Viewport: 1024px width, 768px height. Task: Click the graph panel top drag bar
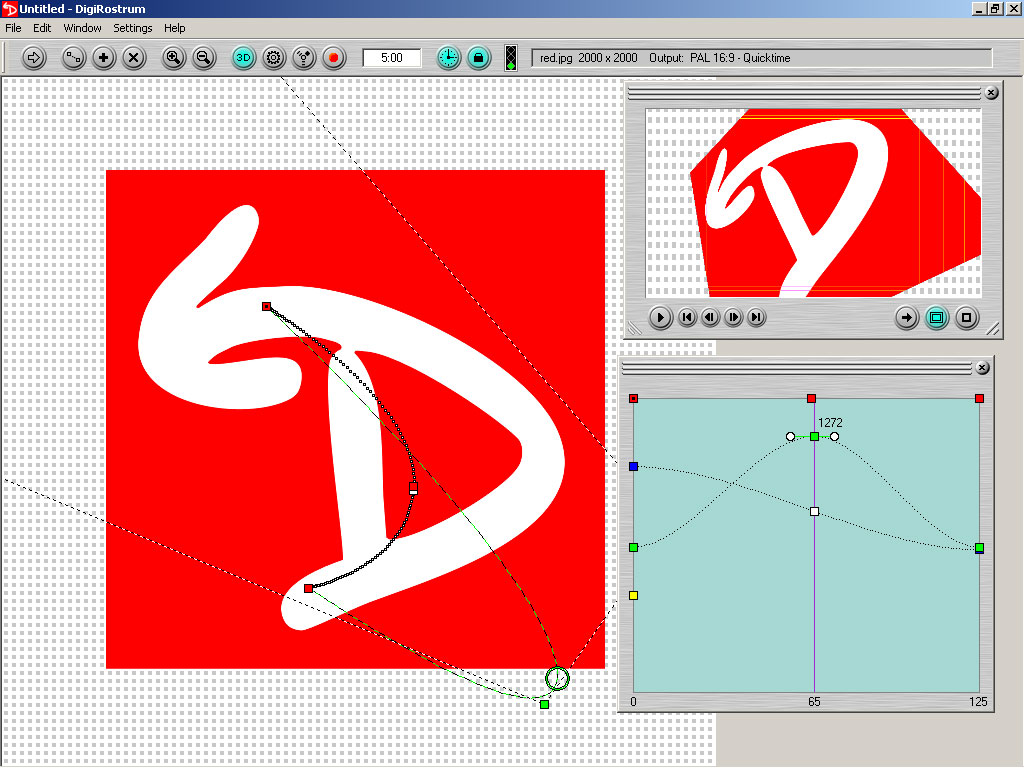click(797, 368)
